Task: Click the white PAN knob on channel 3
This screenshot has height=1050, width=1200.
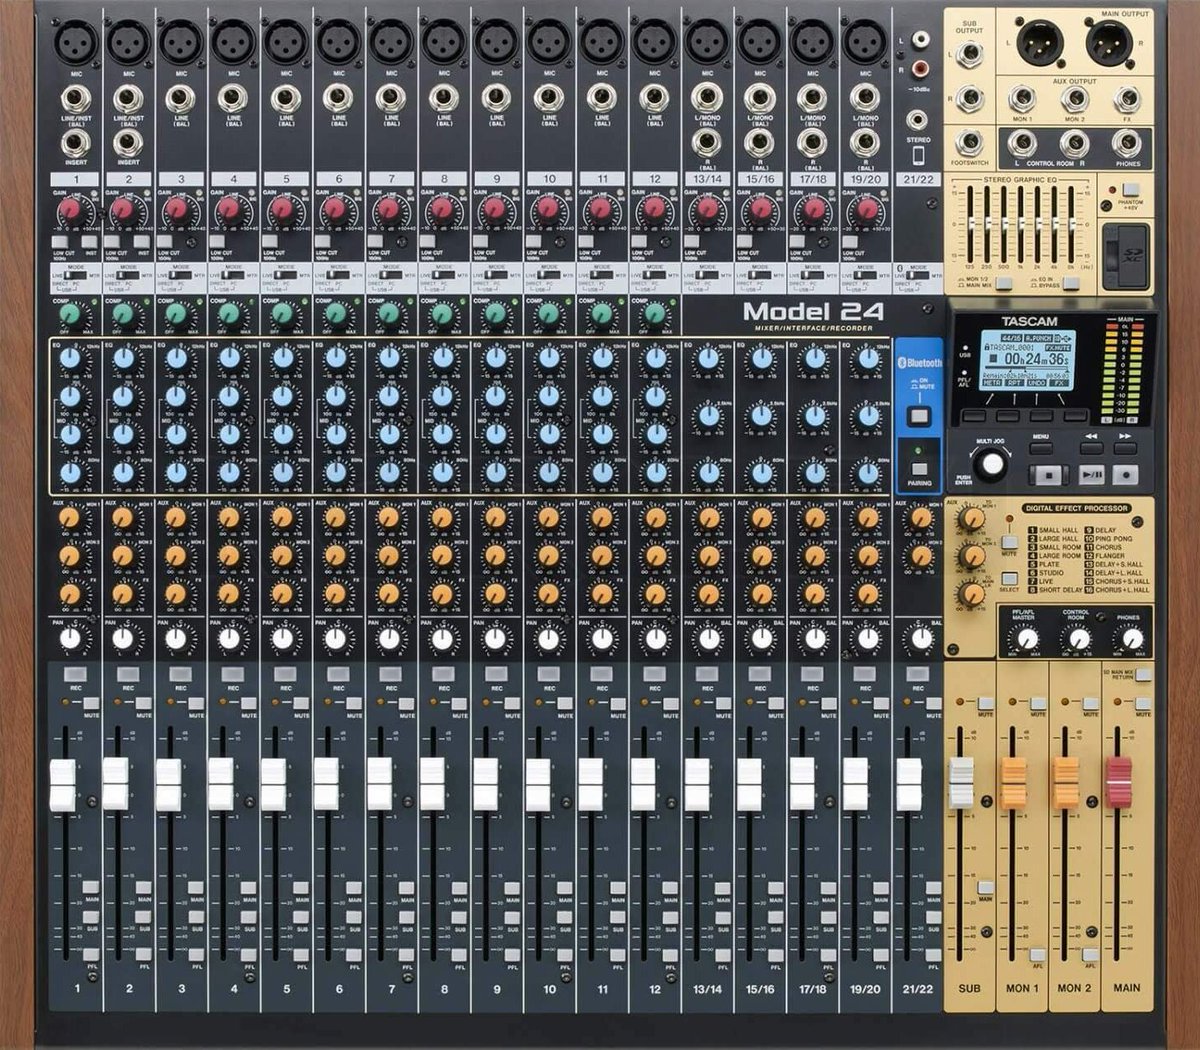Action: pos(176,638)
